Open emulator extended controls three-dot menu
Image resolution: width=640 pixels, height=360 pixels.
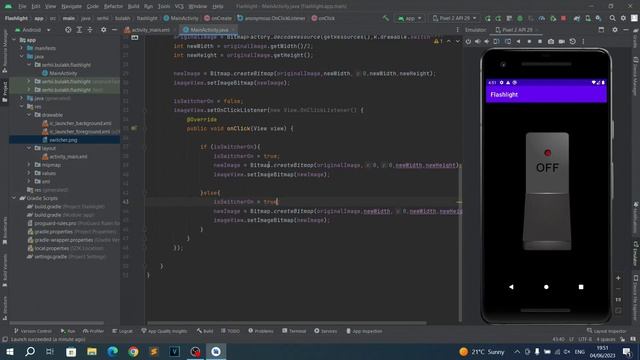click(x=583, y=41)
